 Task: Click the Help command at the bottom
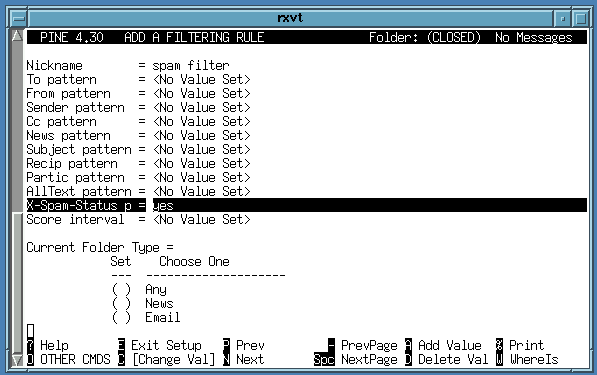coord(48,345)
